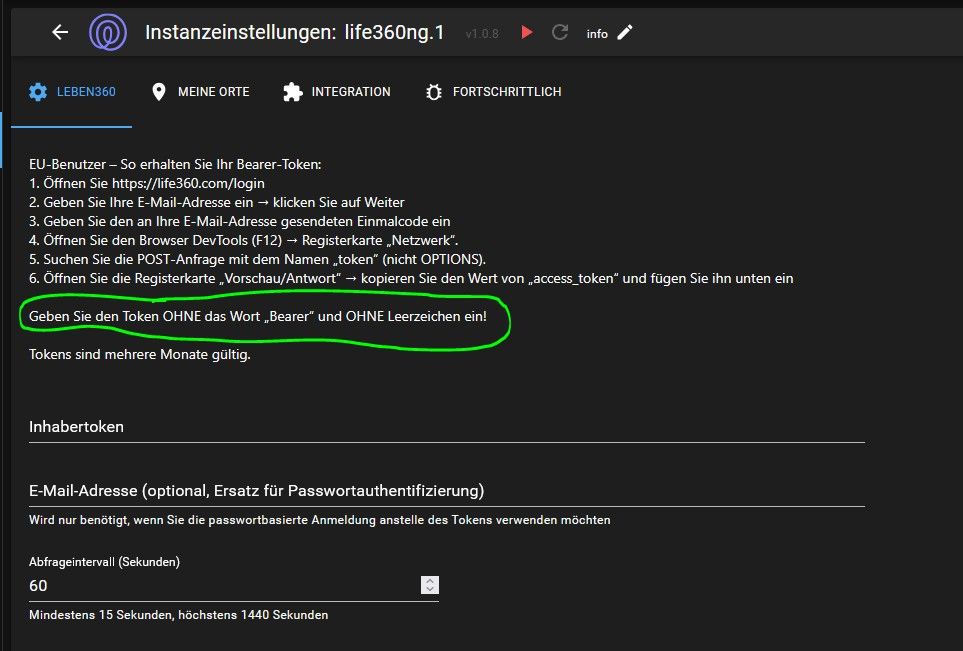Click the puzzle piece icon on INTEGRATION
This screenshot has height=651, width=963.
click(x=292, y=92)
